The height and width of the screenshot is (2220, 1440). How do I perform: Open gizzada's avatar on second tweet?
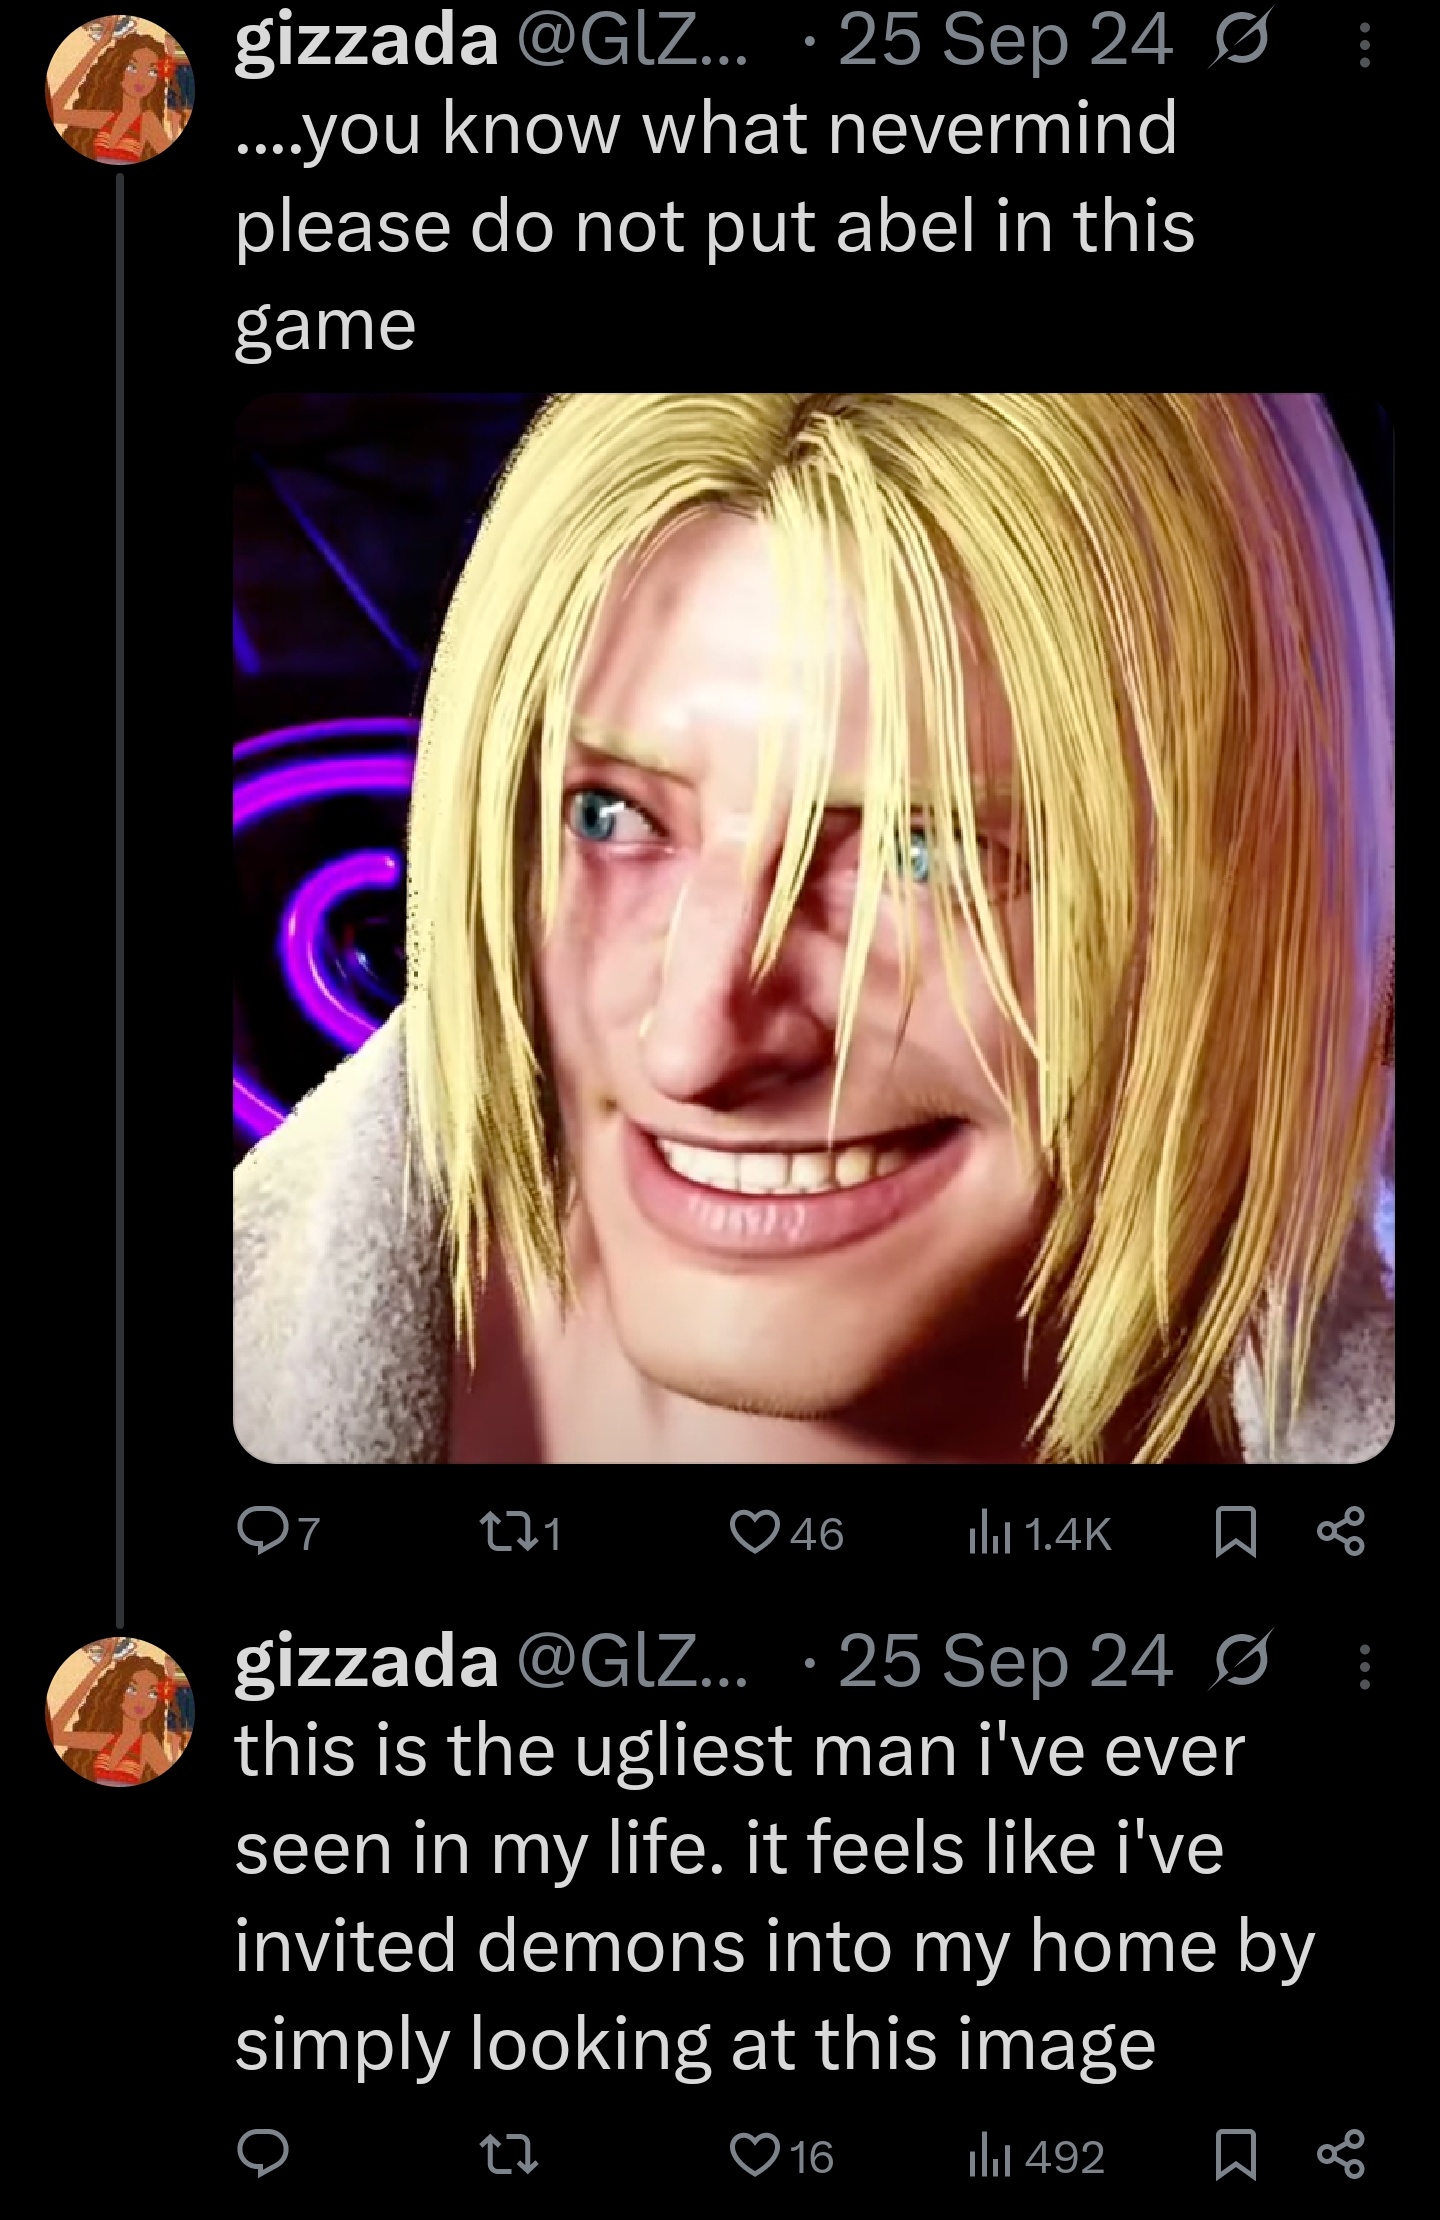click(x=120, y=1711)
